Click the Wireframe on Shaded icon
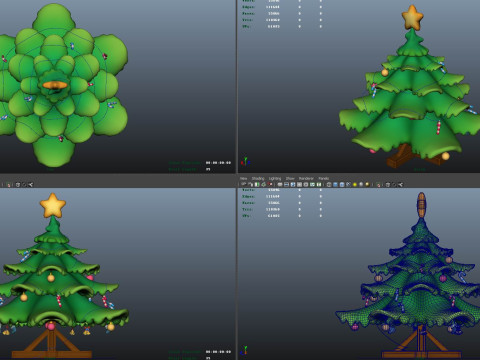 pos(348,184)
